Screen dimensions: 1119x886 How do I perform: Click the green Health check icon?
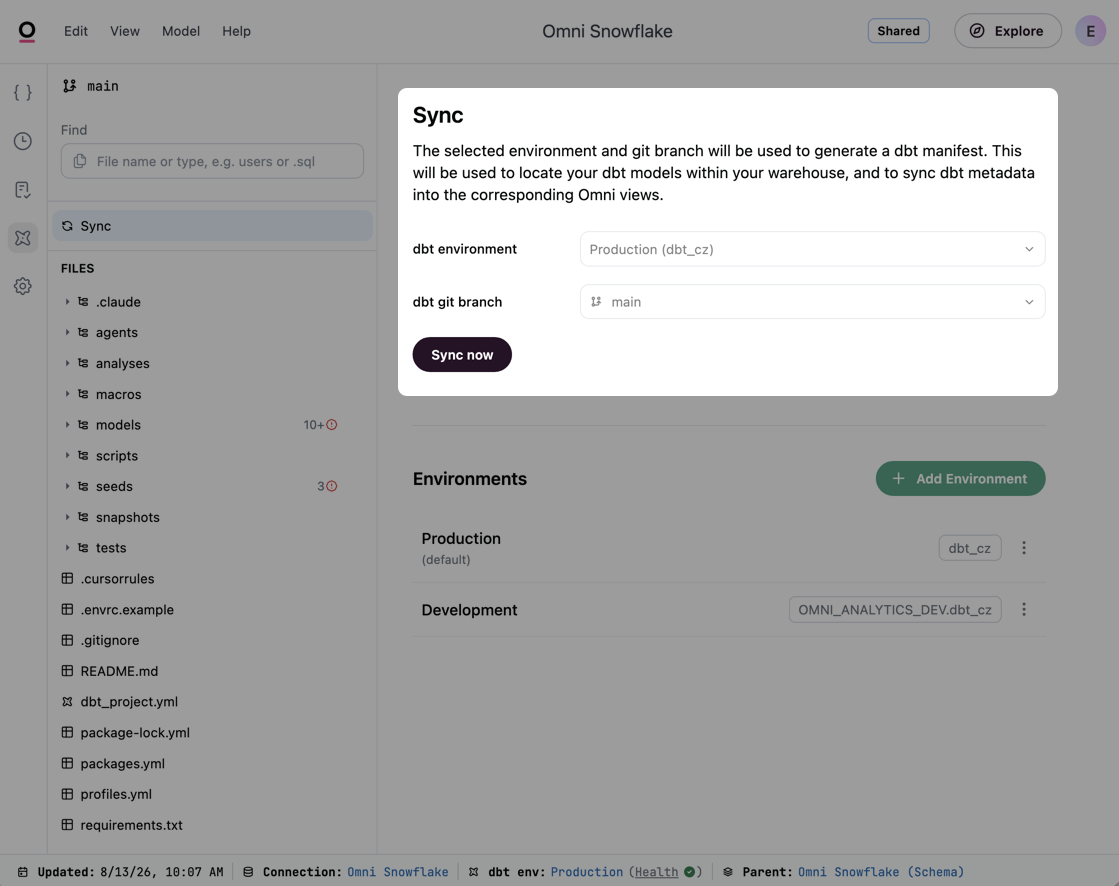coord(689,872)
